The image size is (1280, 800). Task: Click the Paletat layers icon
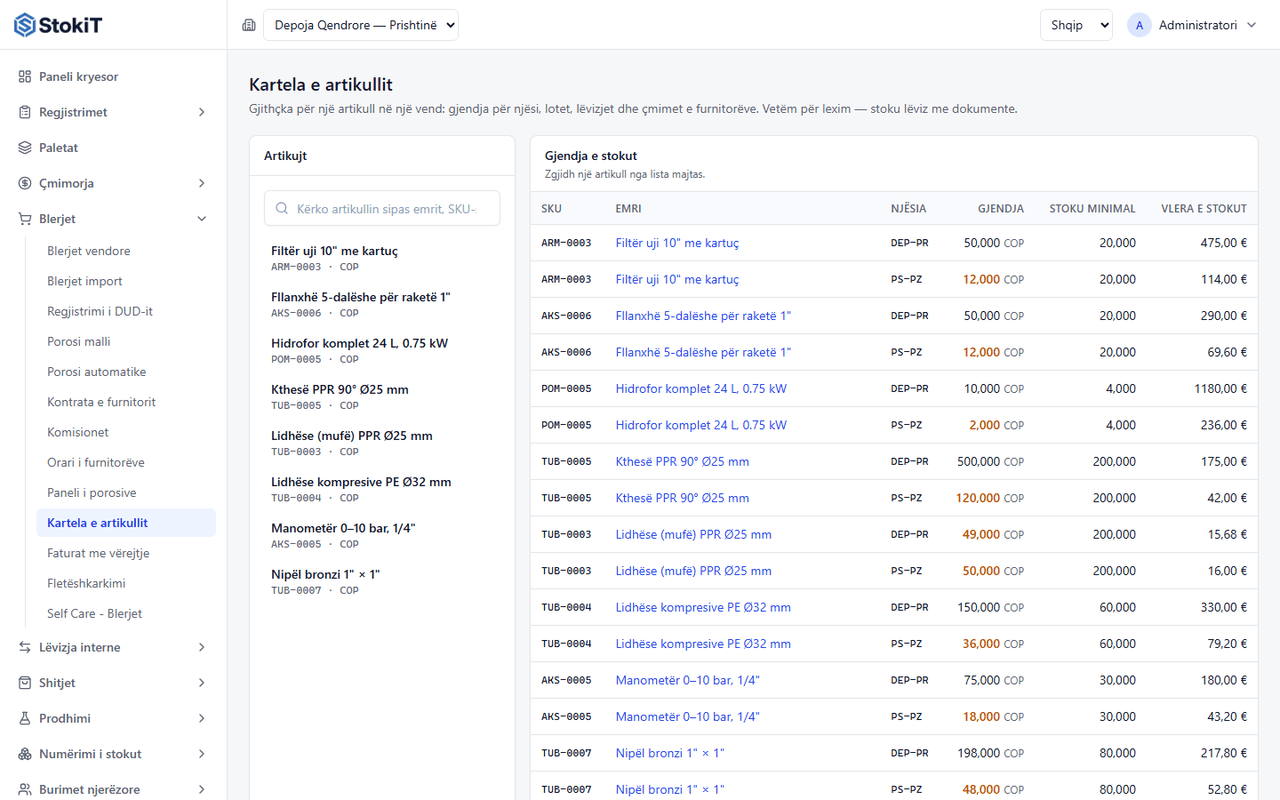pyautogui.click(x=25, y=148)
